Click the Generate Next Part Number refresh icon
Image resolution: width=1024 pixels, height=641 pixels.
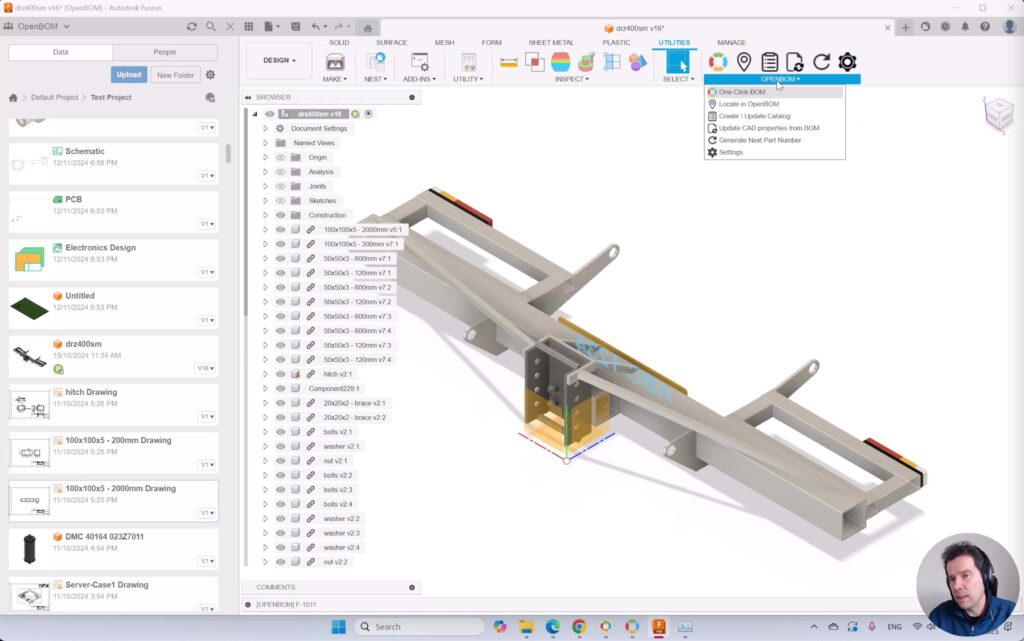point(822,62)
